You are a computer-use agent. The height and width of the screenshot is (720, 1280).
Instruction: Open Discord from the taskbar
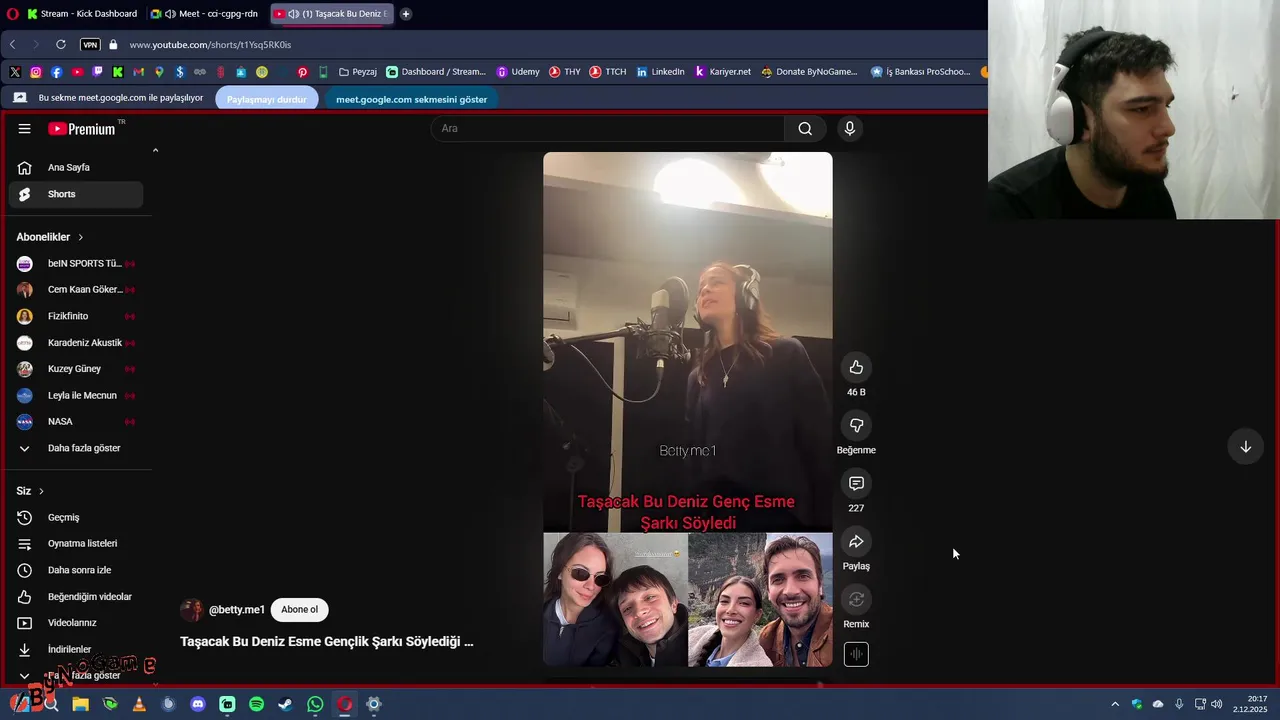point(198,704)
